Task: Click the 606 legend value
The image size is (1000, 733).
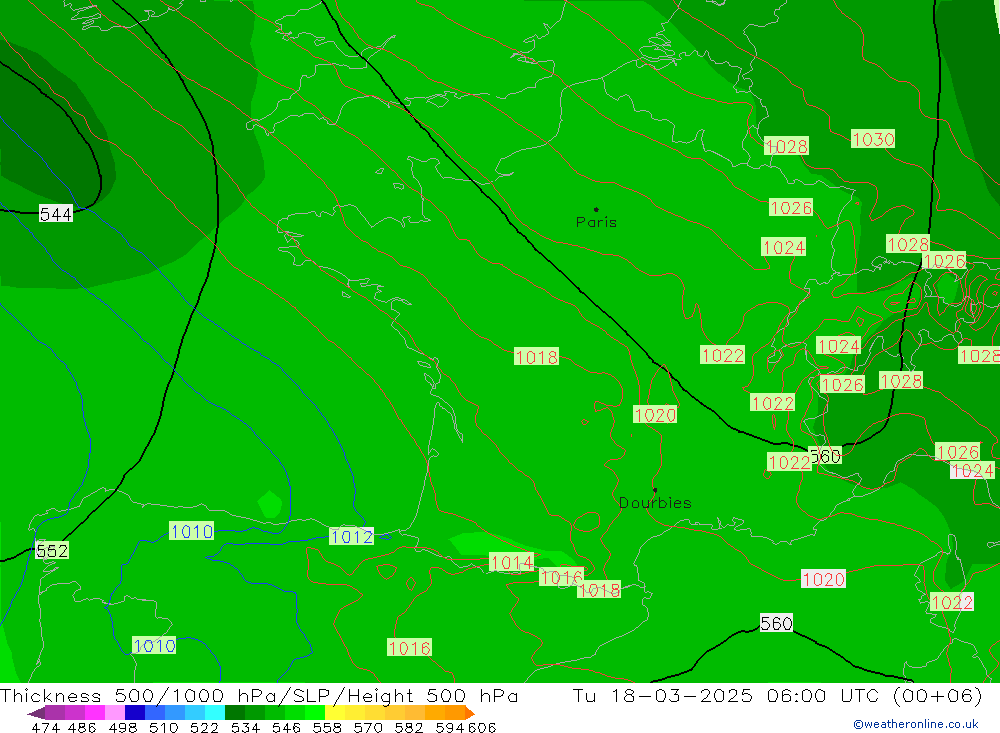Action: click(x=482, y=727)
